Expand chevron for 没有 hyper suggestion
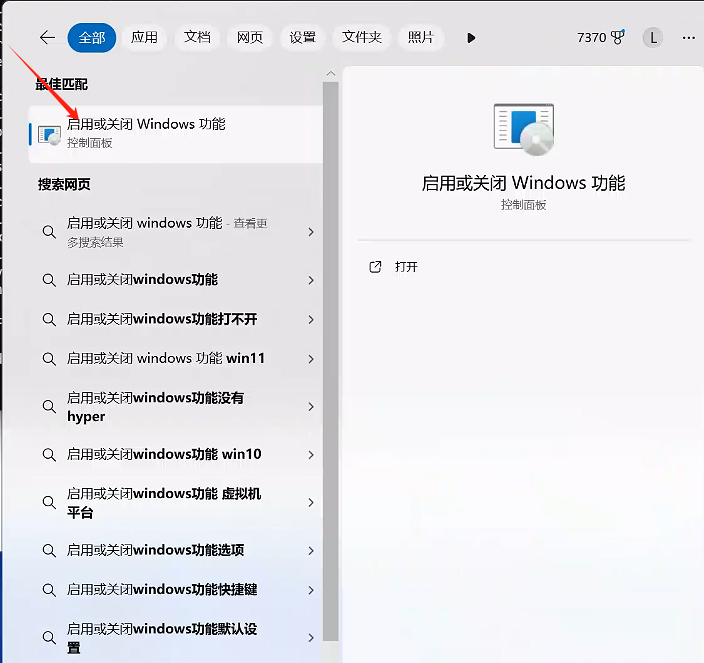This screenshot has height=663, width=704. 311,407
